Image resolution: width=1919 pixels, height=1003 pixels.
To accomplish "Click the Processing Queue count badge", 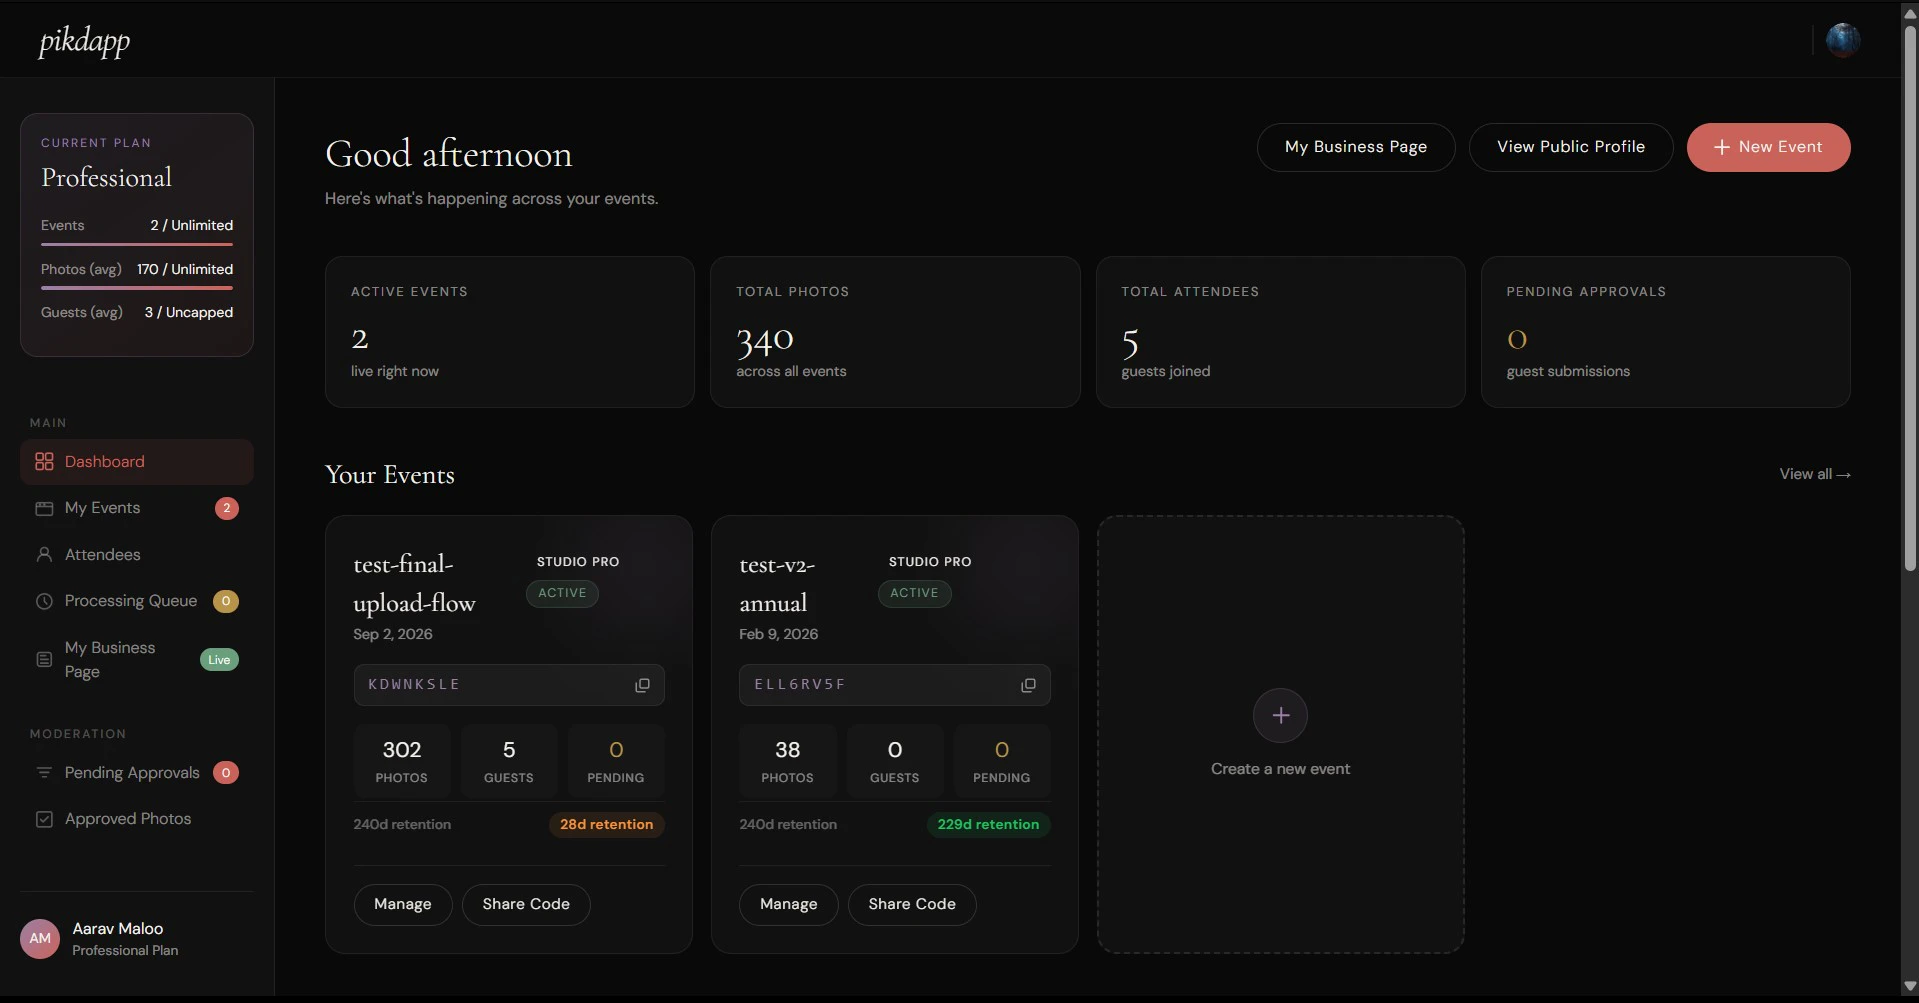I will 226,601.
